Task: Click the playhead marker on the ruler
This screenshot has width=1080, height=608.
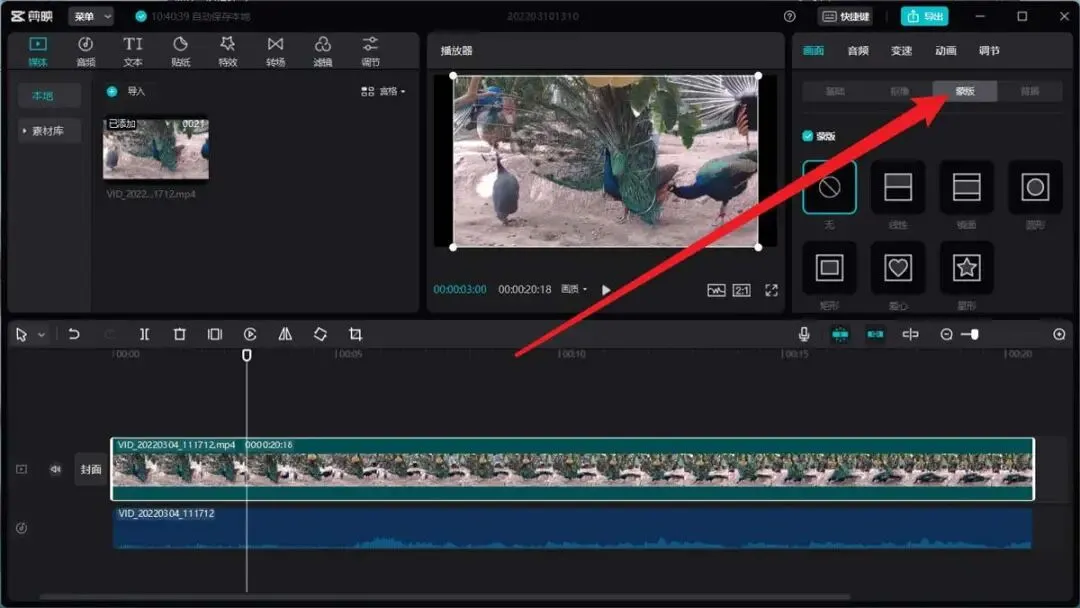Action: [x=247, y=355]
